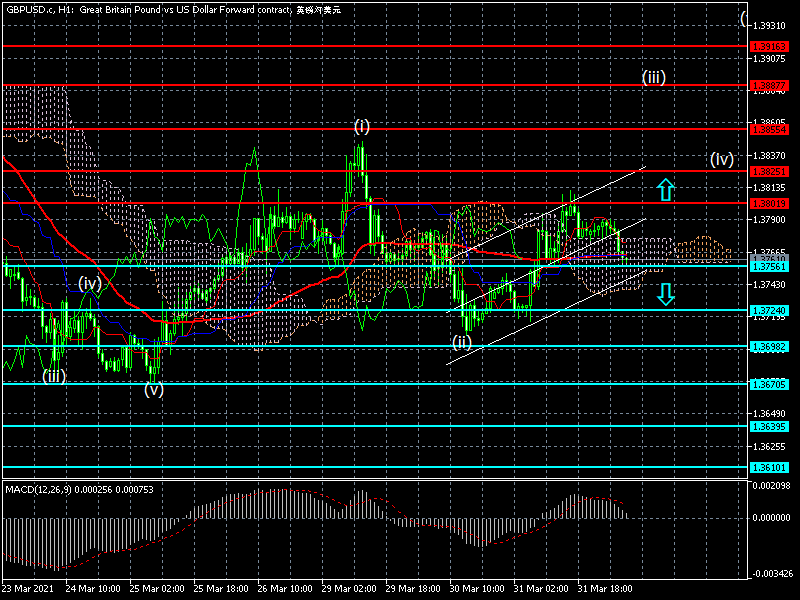Select the left wave (iv) label
Image resolution: width=800 pixels, height=600 pixels.
[90, 284]
